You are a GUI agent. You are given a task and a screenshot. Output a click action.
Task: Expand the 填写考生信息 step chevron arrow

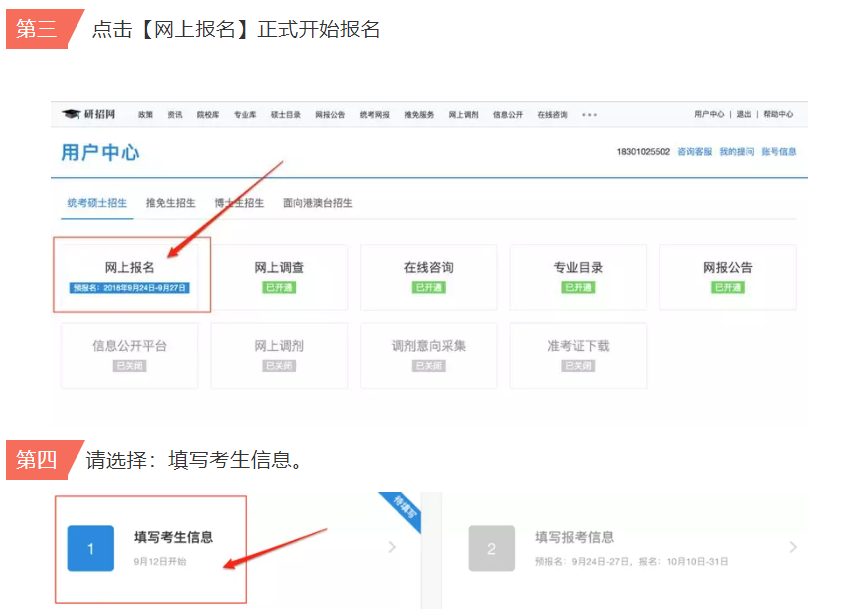pyautogui.click(x=392, y=547)
